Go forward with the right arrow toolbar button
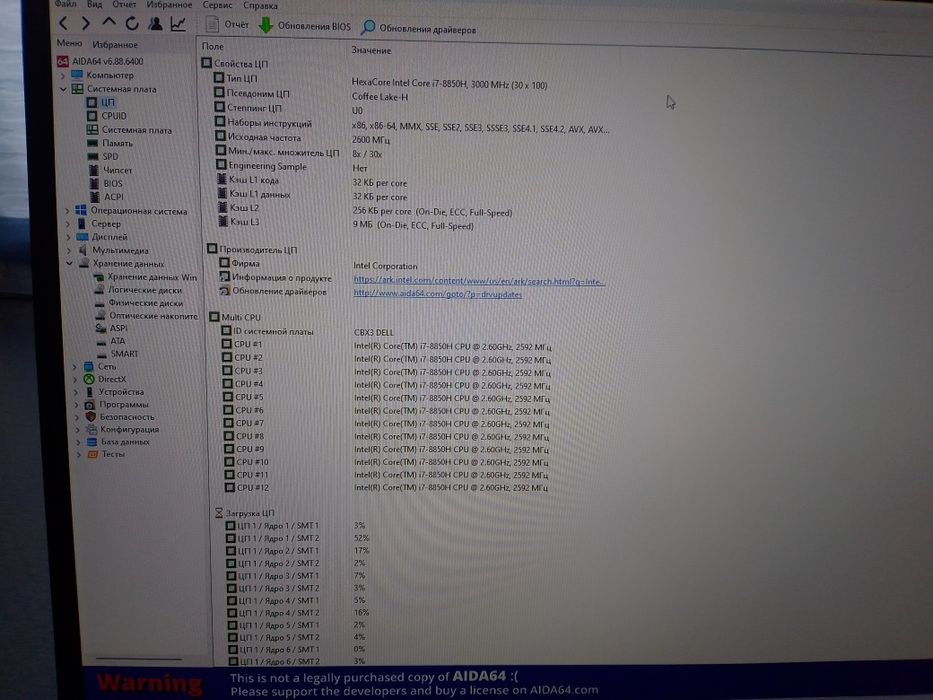This screenshot has height=700, width=933. click(86, 23)
